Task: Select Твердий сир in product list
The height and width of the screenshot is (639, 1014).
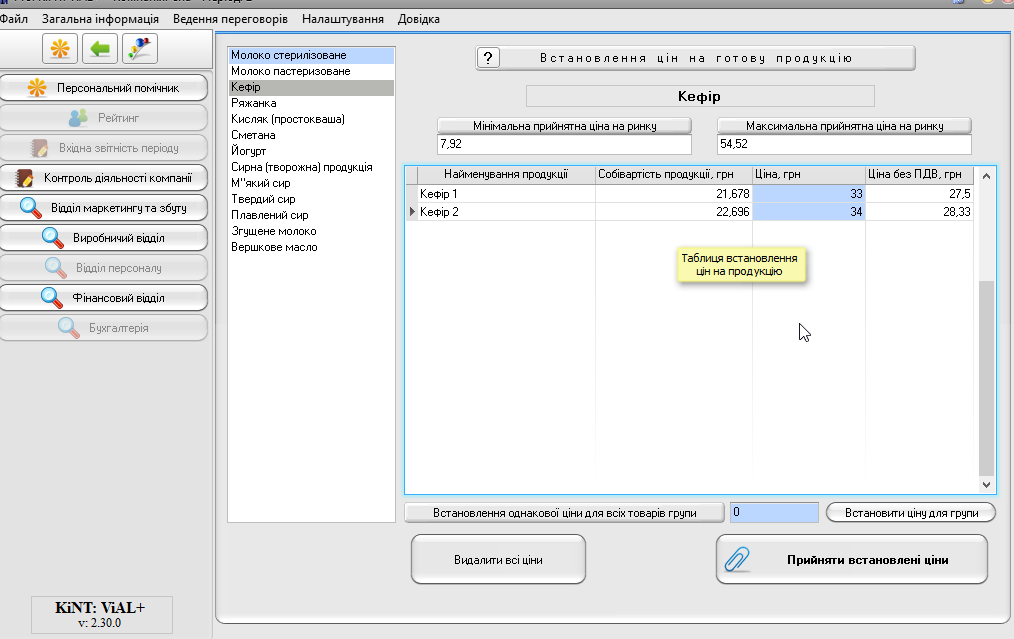Action: pyautogui.click(x=311, y=199)
